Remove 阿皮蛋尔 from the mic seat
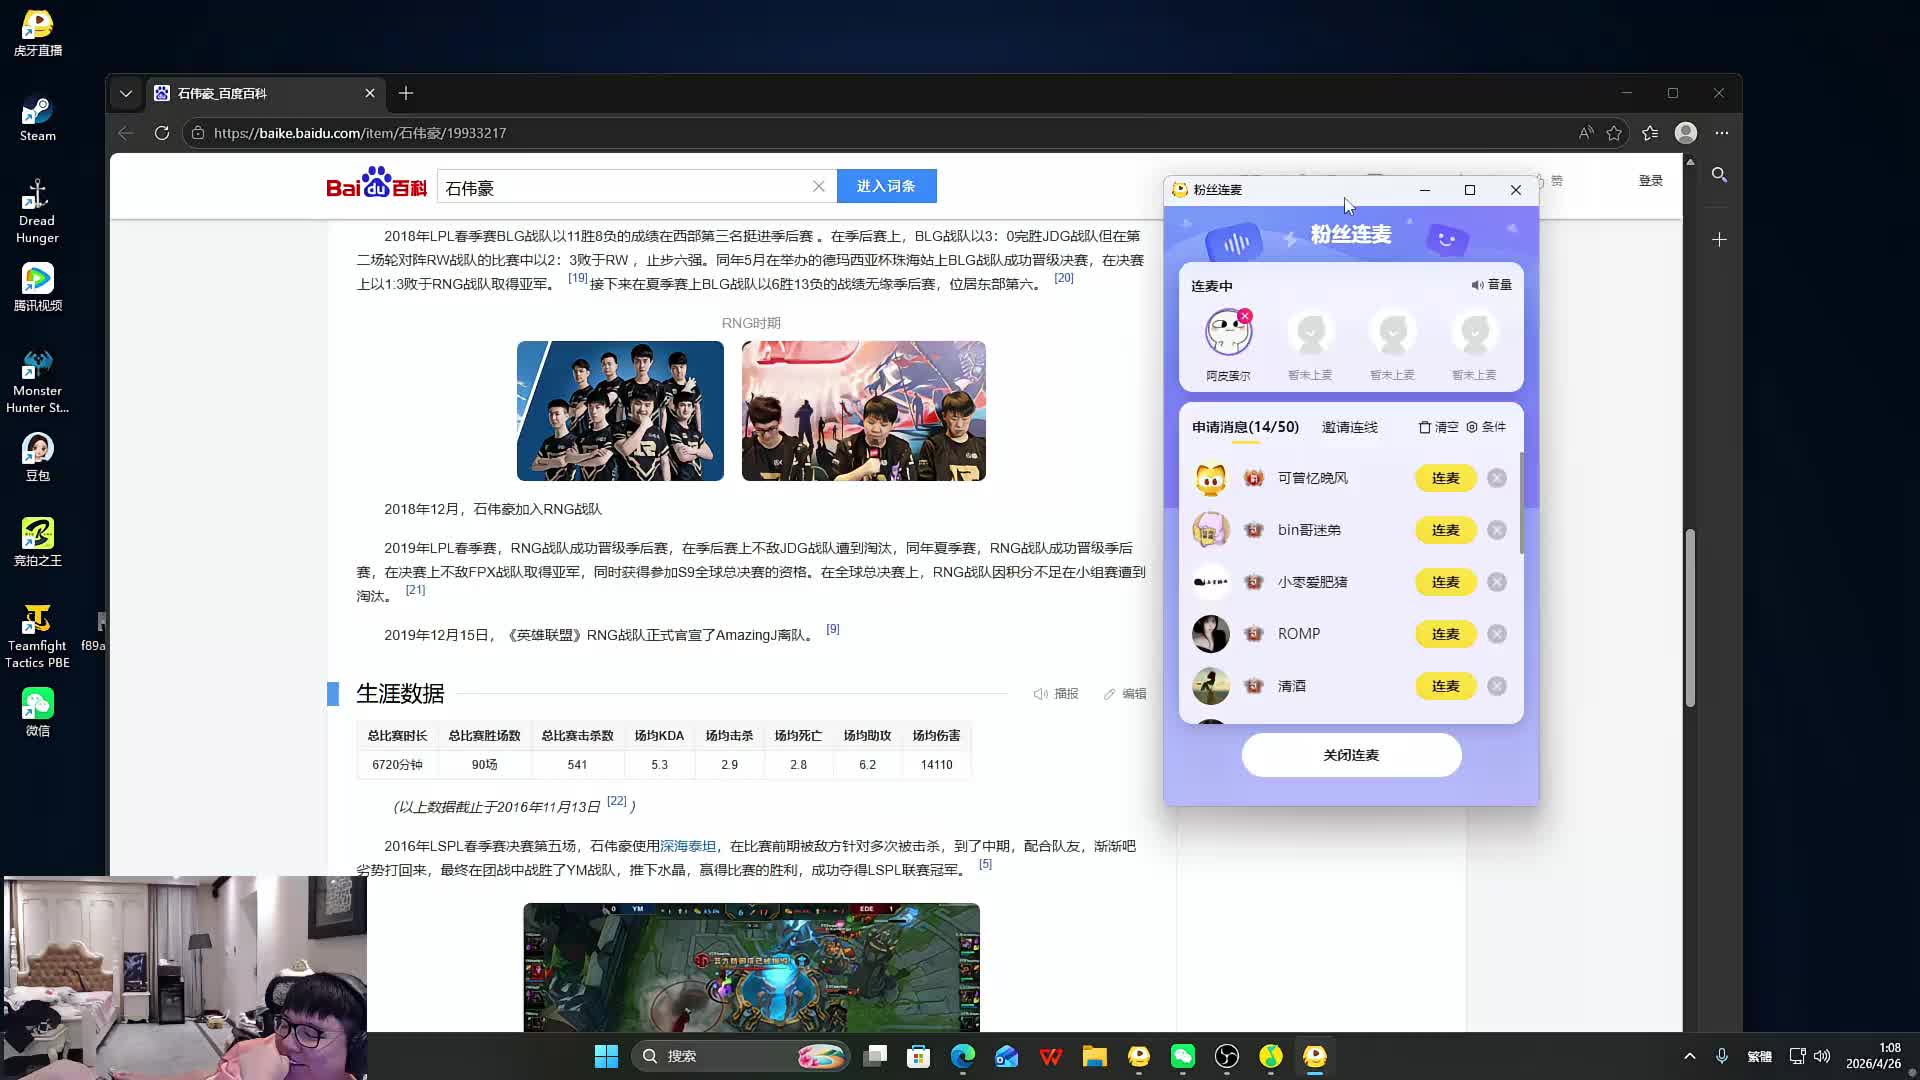 coord(1245,316)
